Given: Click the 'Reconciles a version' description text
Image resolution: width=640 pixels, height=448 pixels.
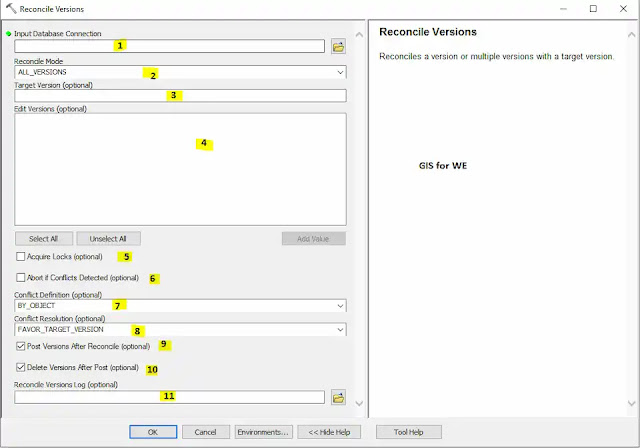Looking at the screenshot, I should [496, 56].
